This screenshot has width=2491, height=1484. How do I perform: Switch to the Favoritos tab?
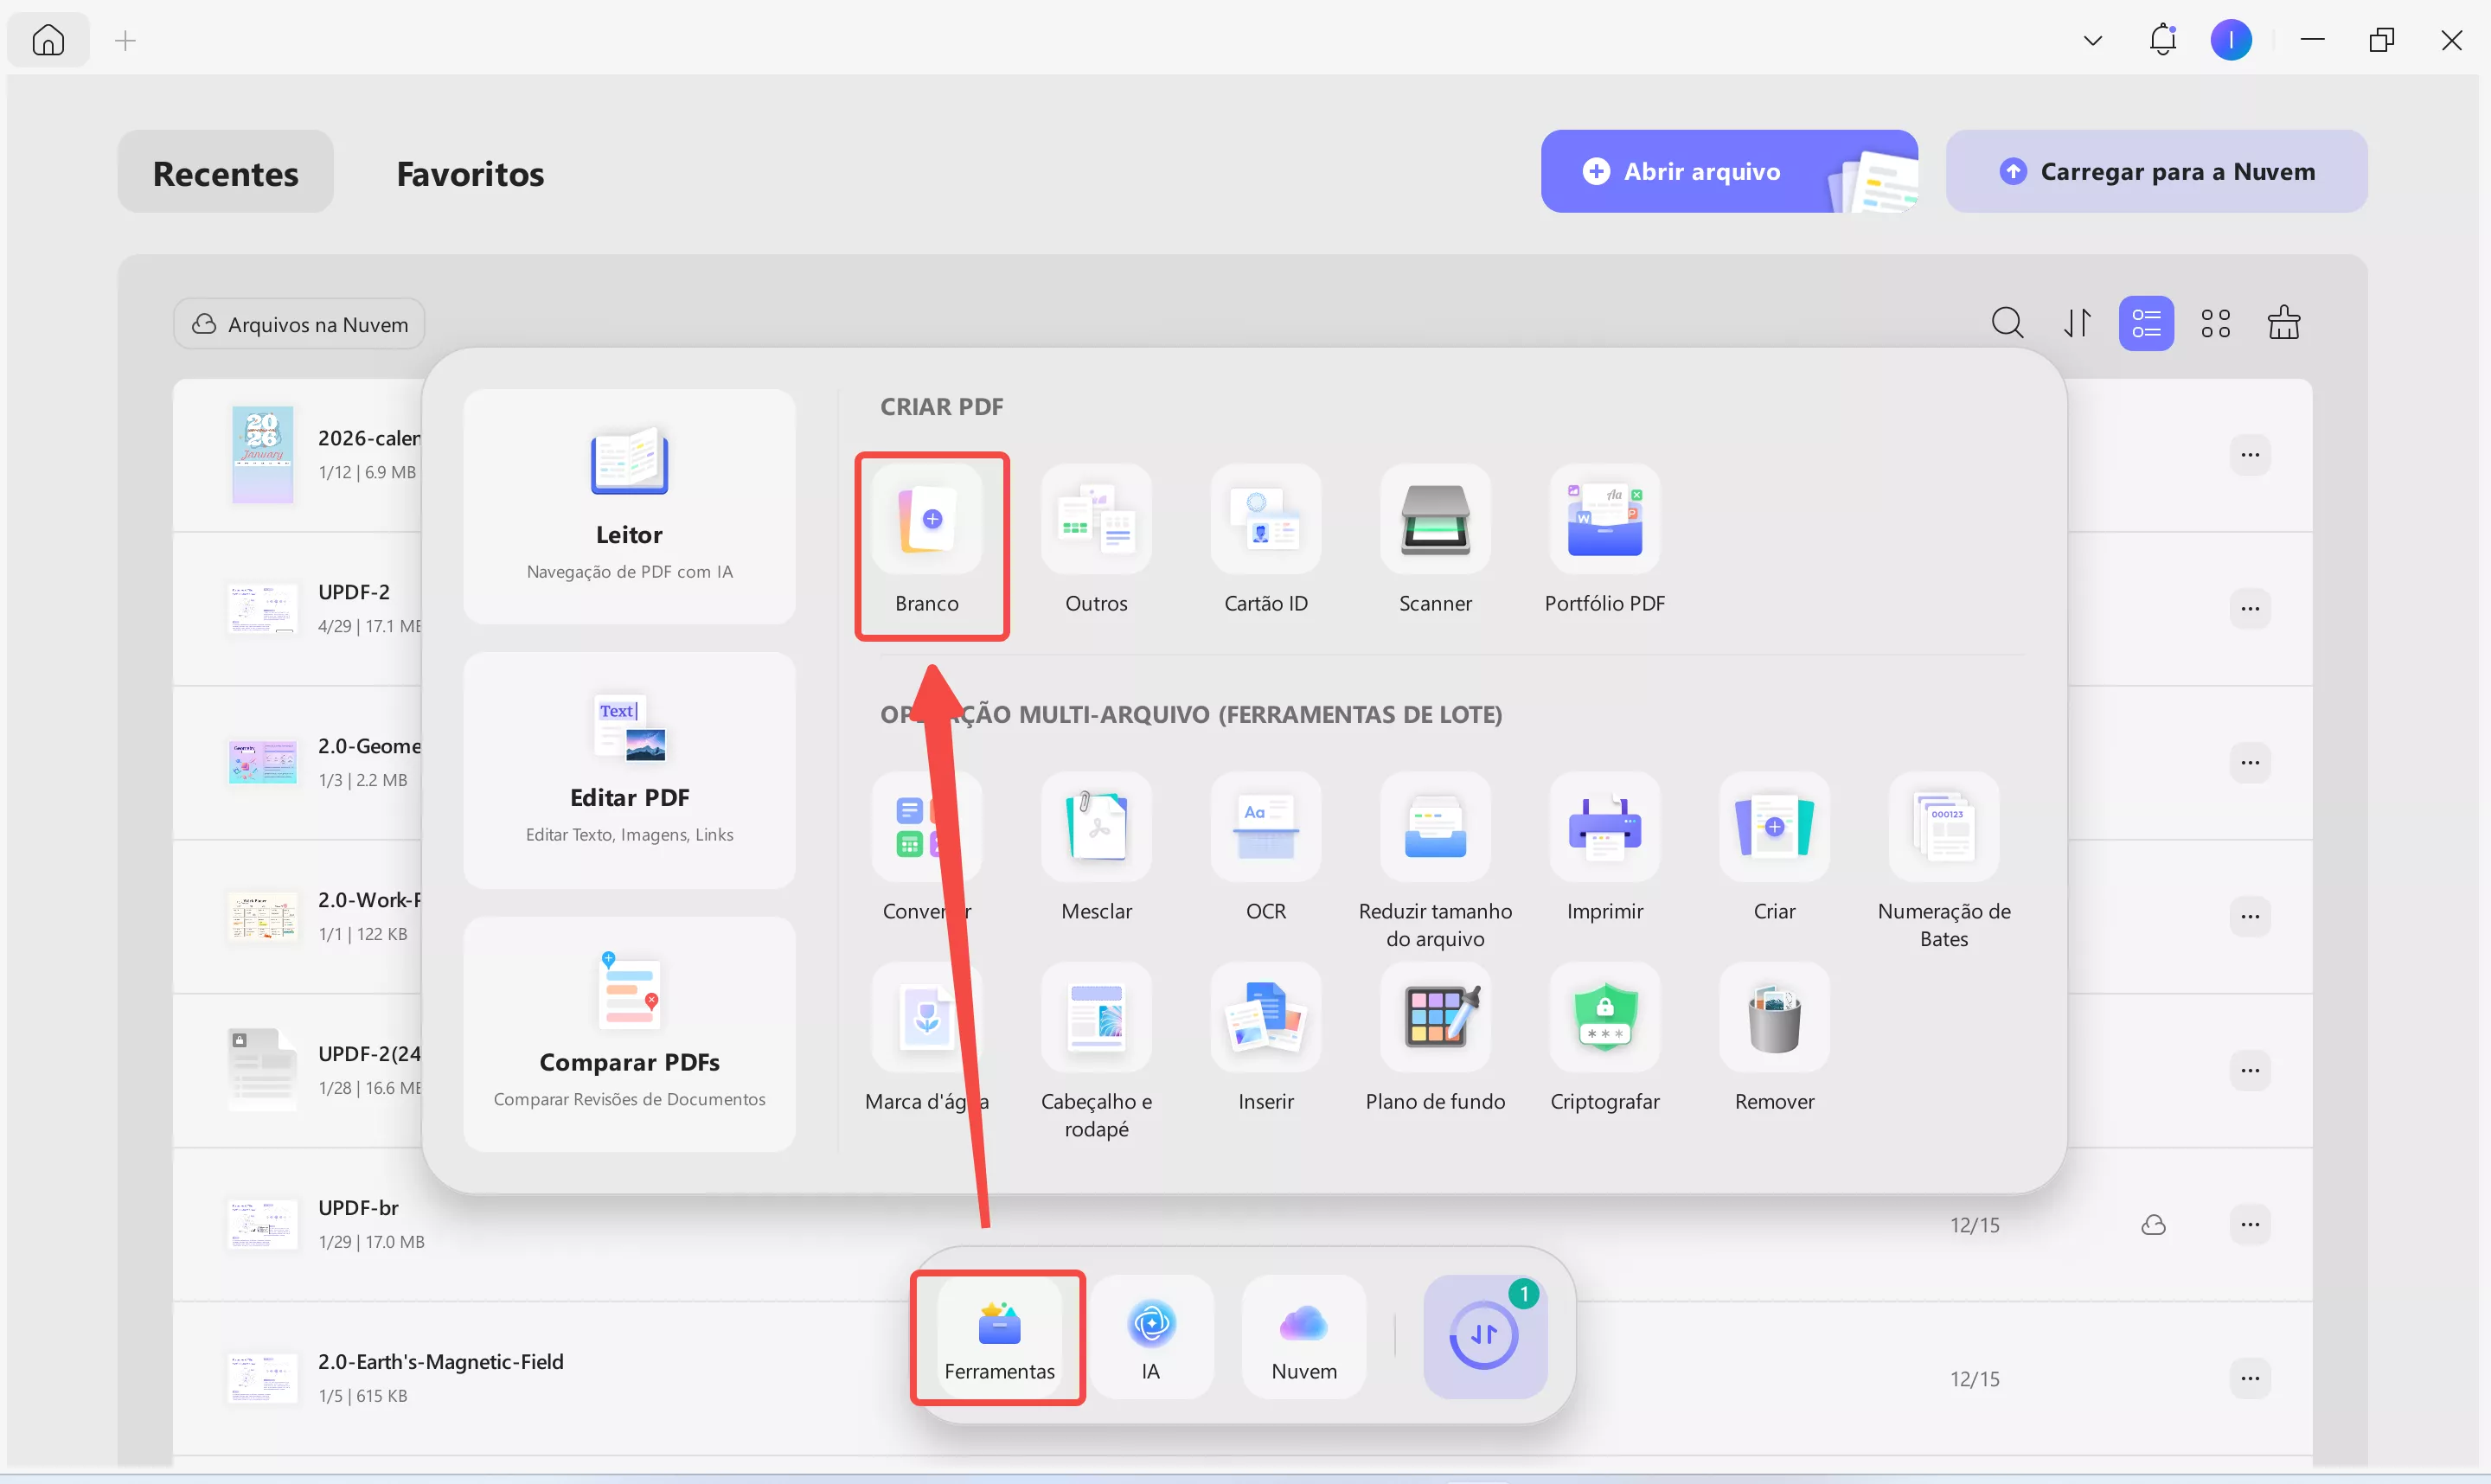pyautogui.click(x=470, y=173)
